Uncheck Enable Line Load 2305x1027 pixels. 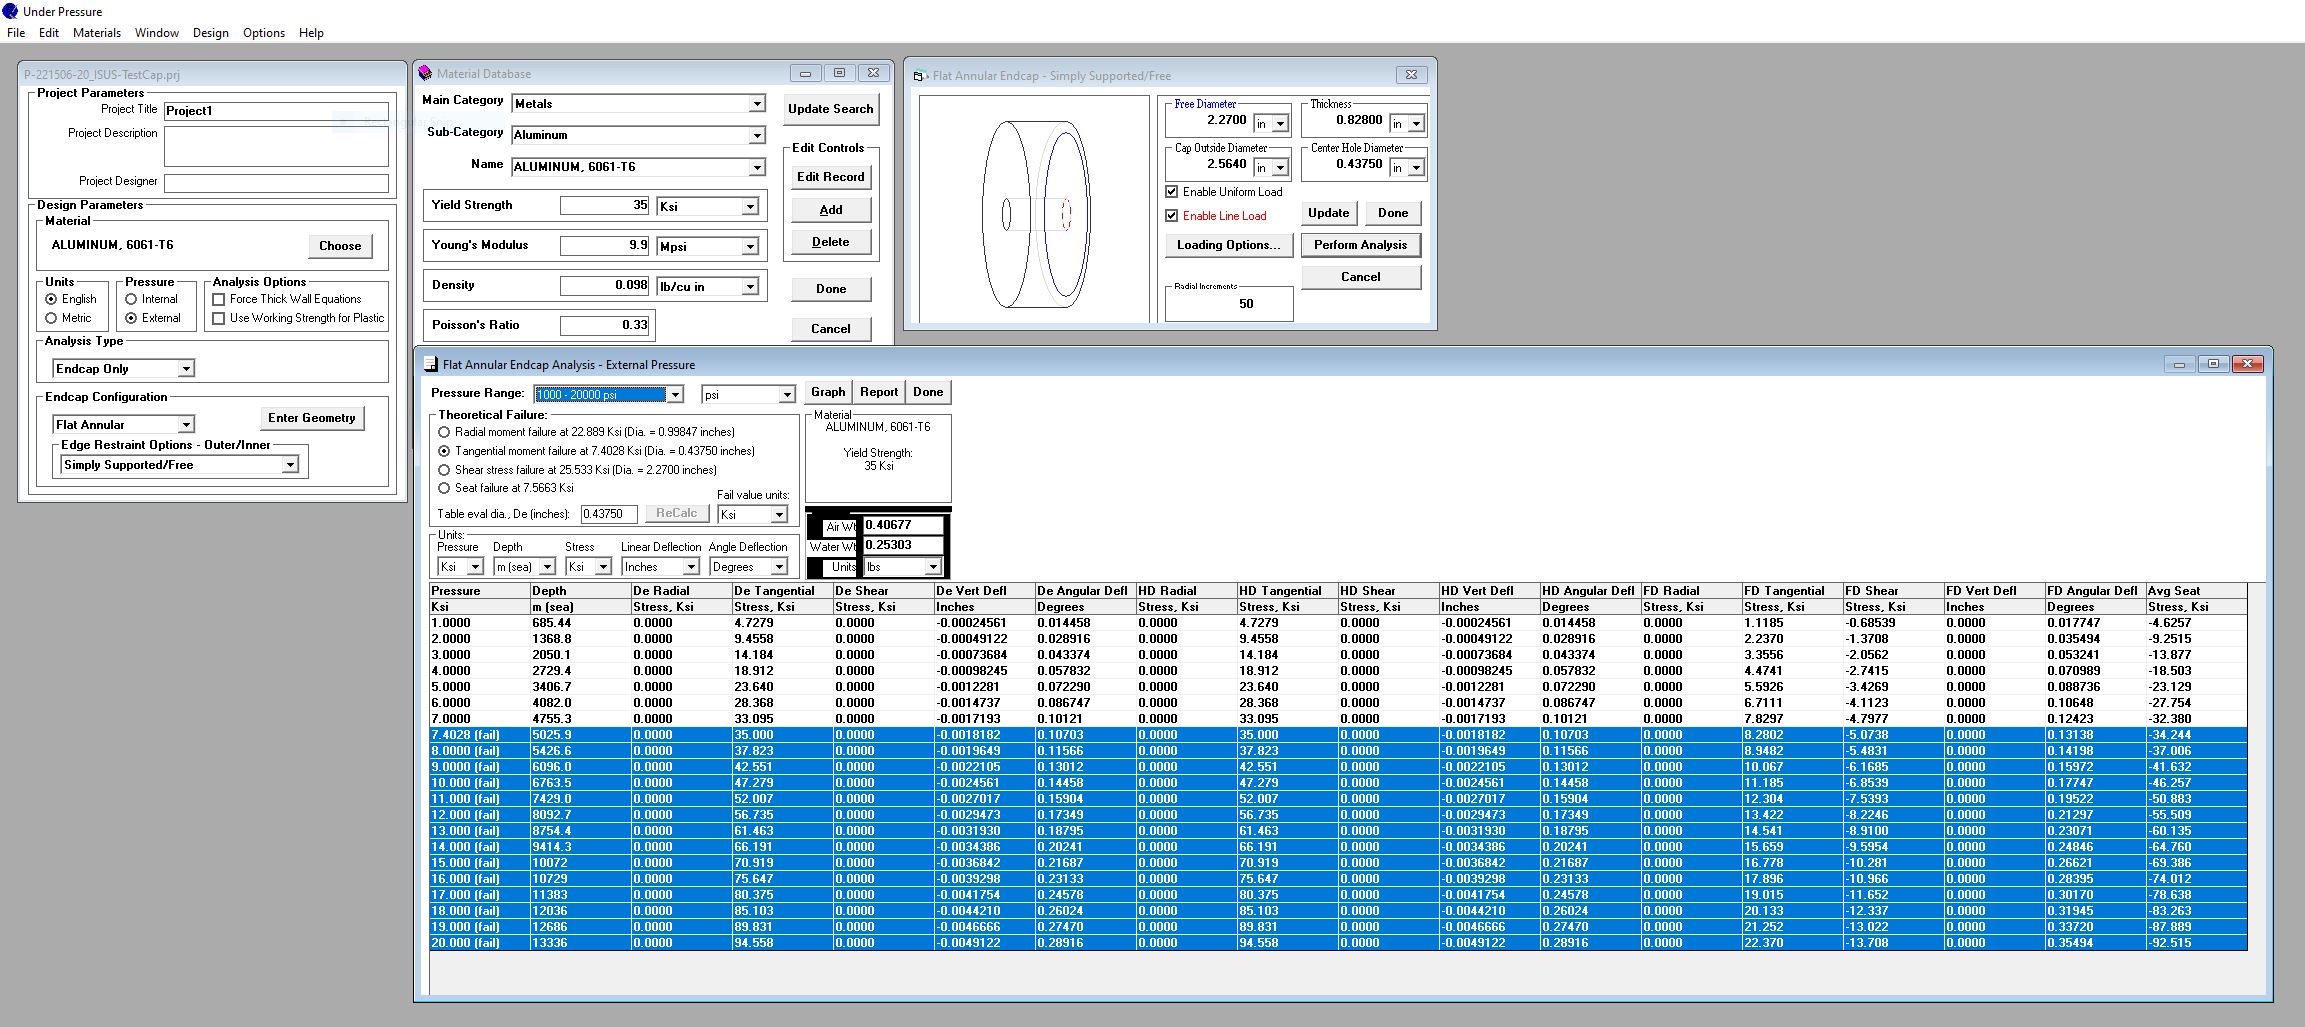tap(1172, 216)
